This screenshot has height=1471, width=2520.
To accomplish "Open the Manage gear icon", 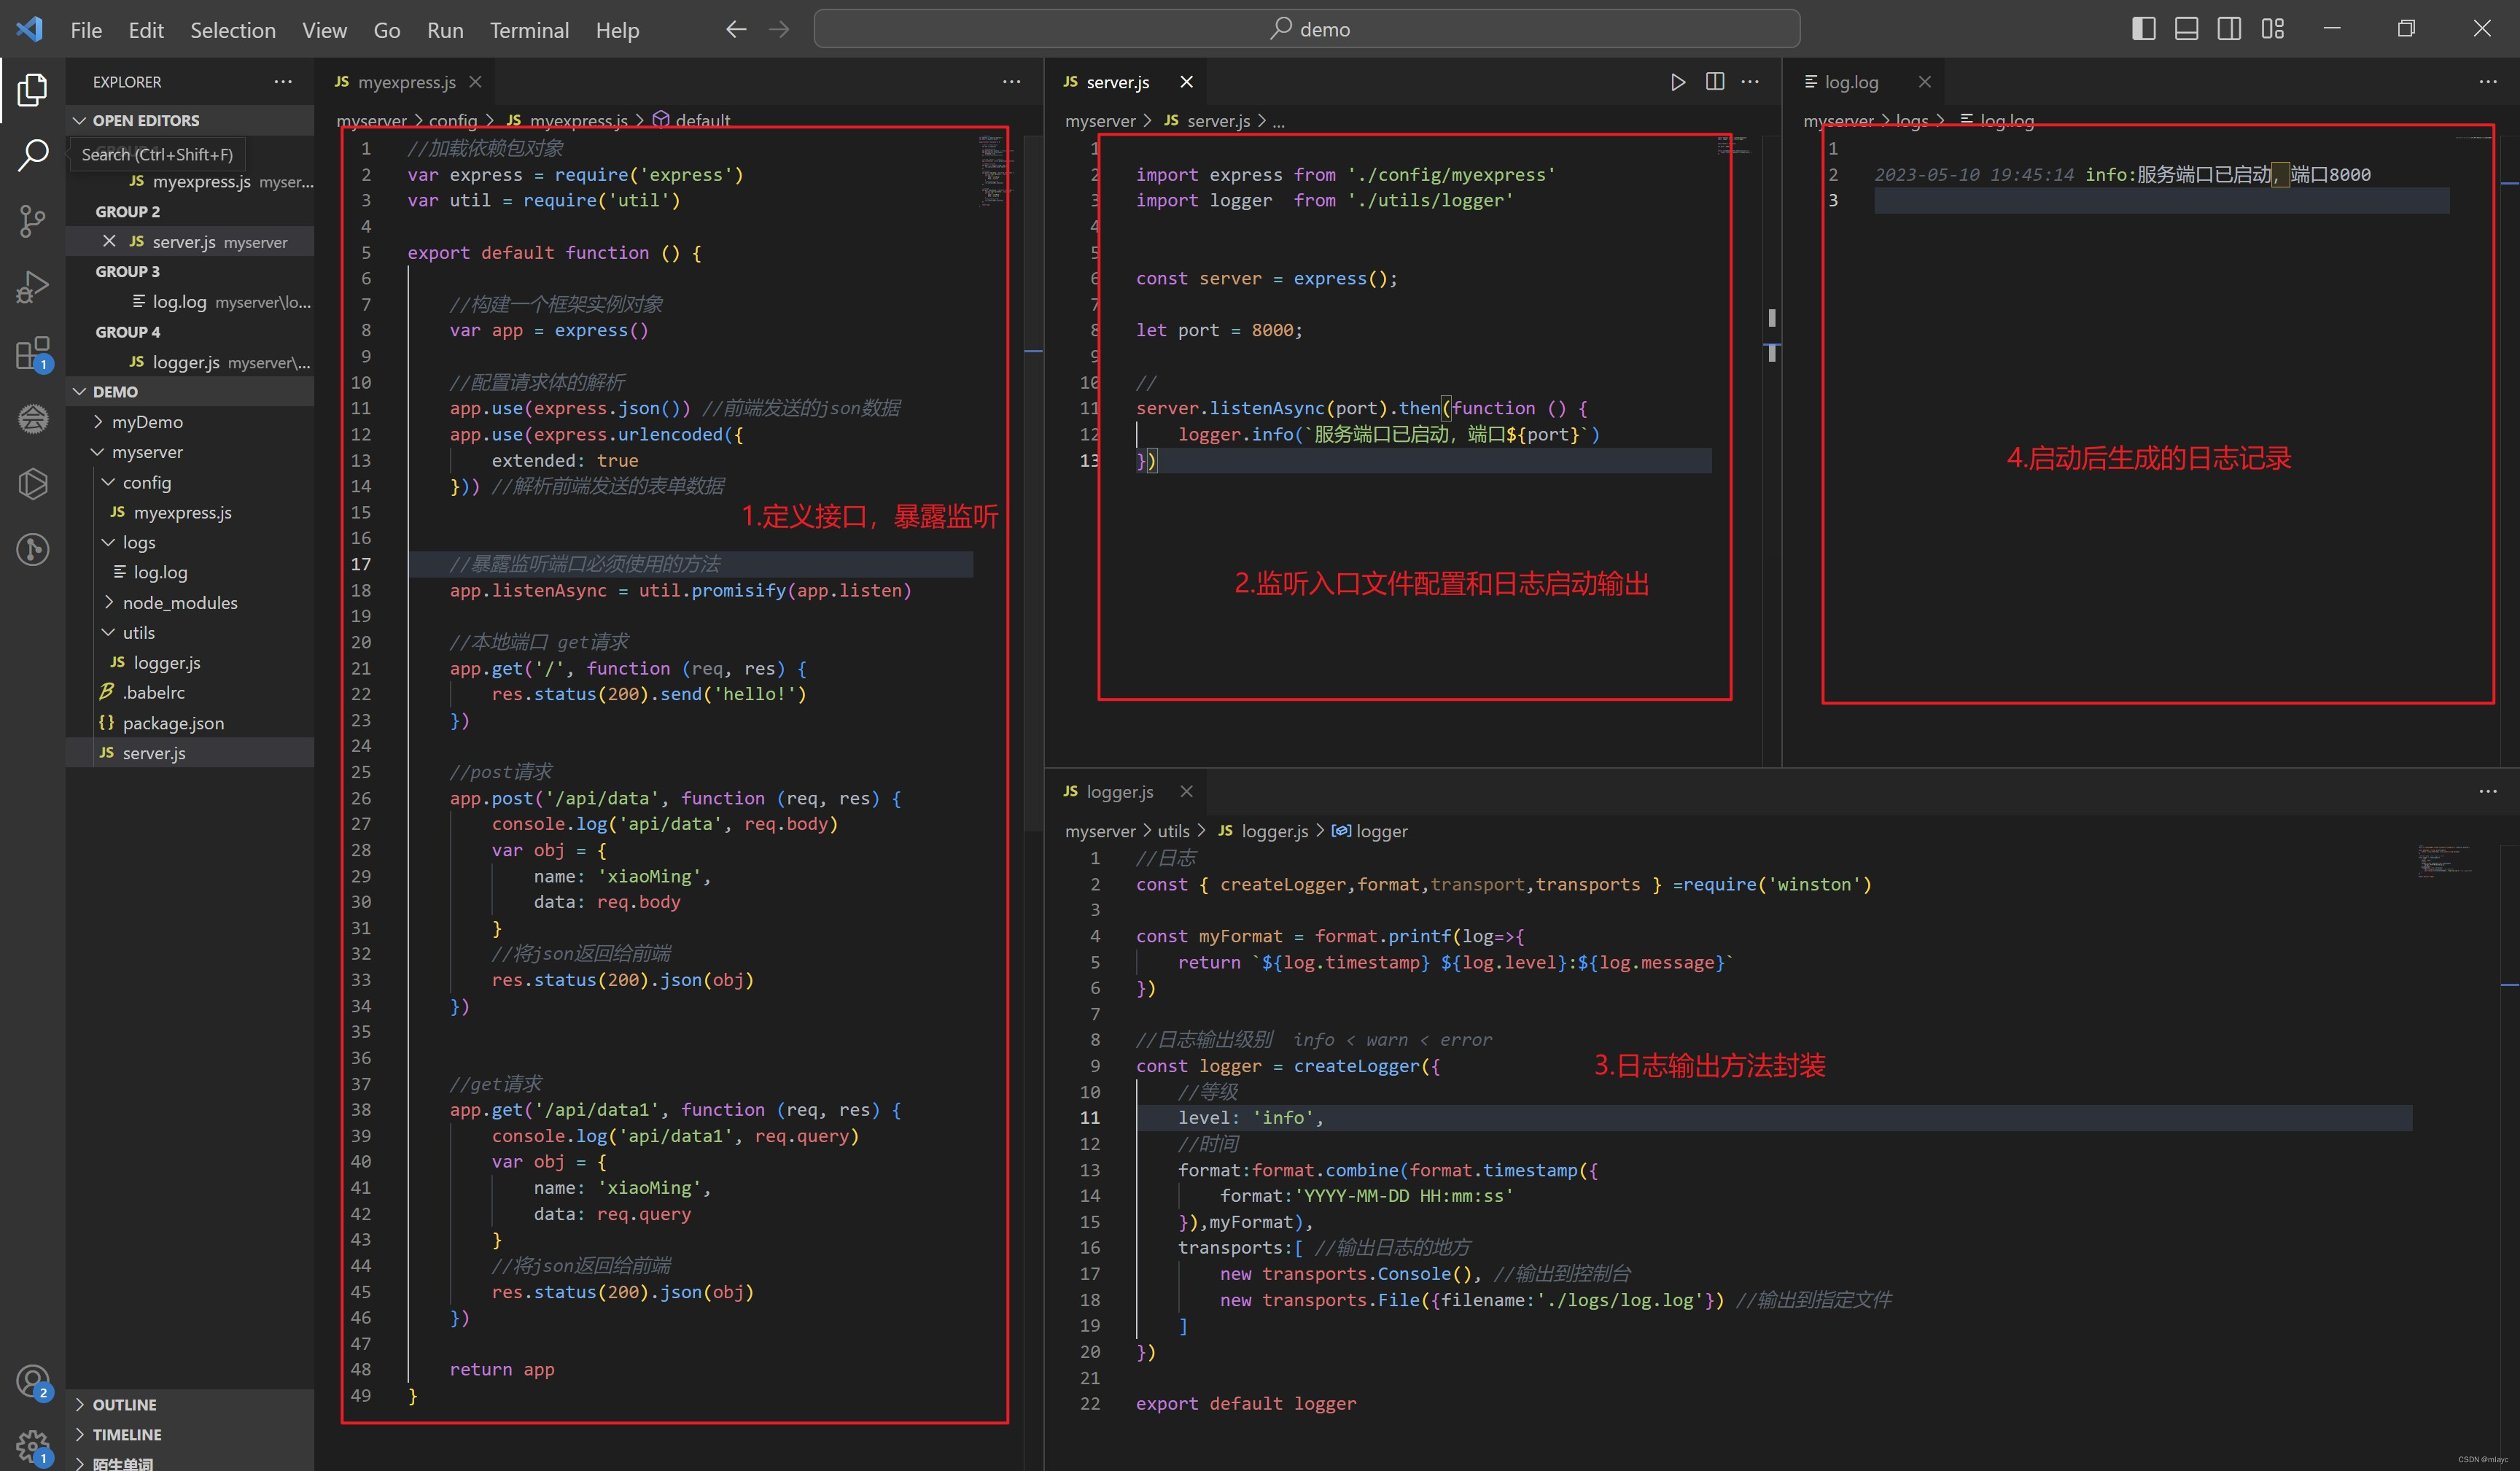I will click(x=32, y=1445).
